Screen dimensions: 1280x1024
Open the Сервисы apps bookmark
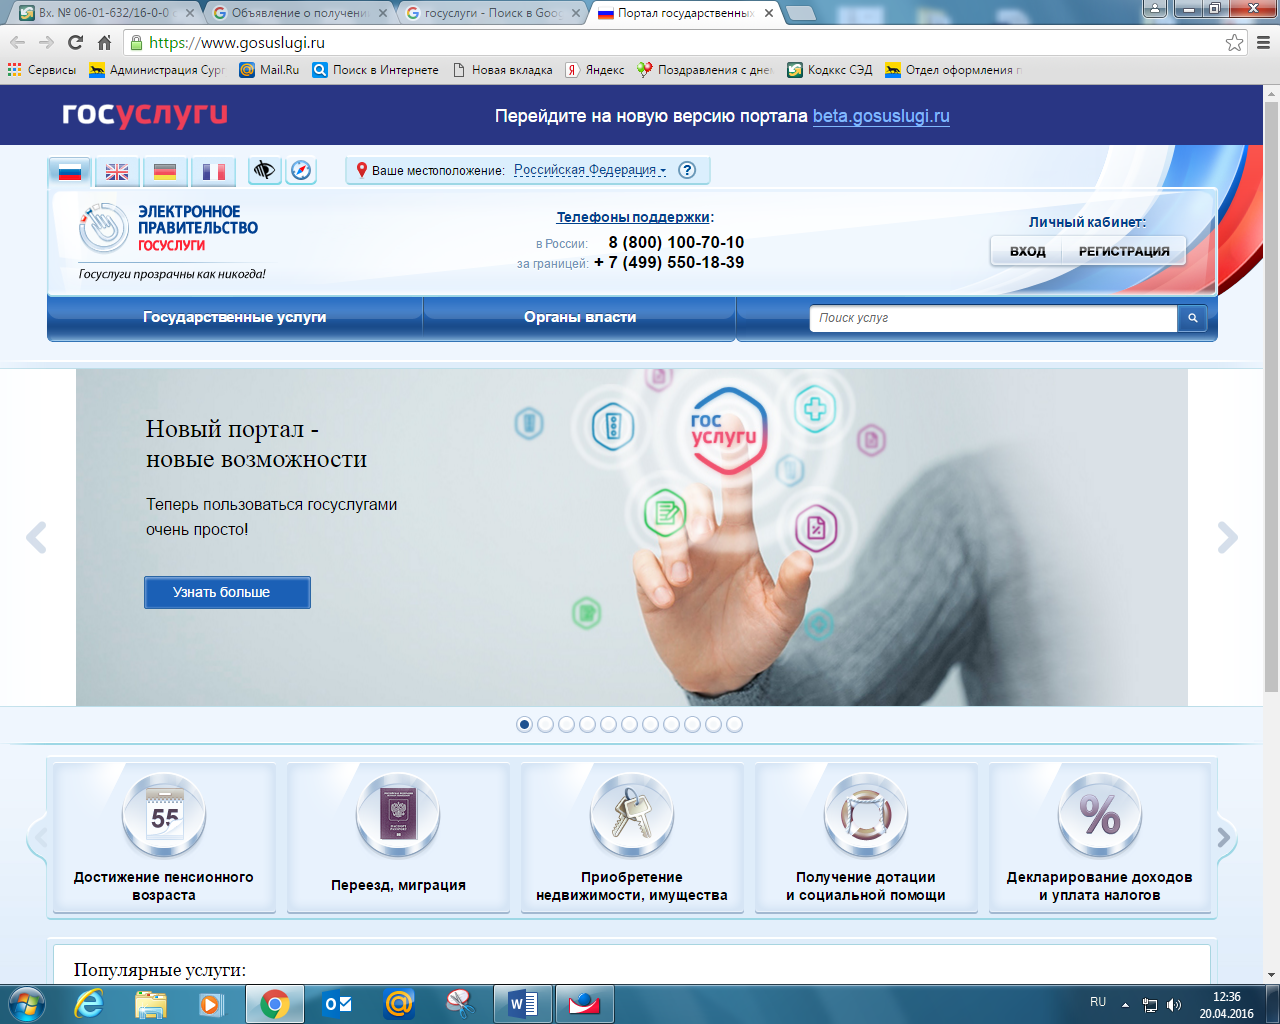pos(42,70)
